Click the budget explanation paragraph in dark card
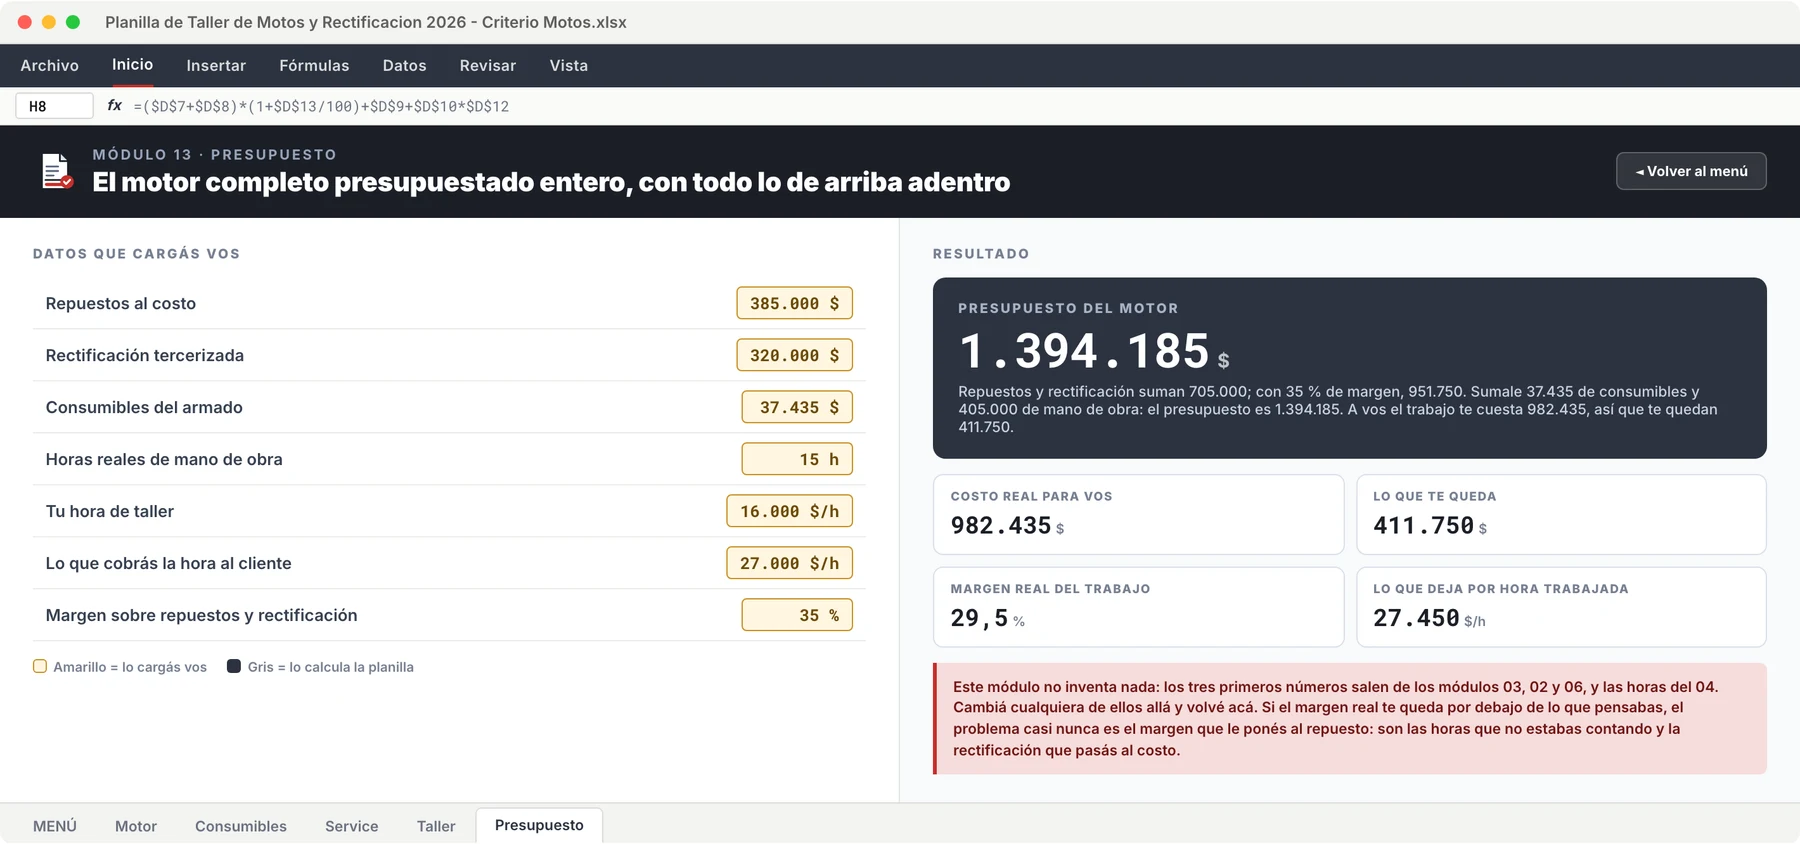 pyautogui.click(x=1338, y=409)
